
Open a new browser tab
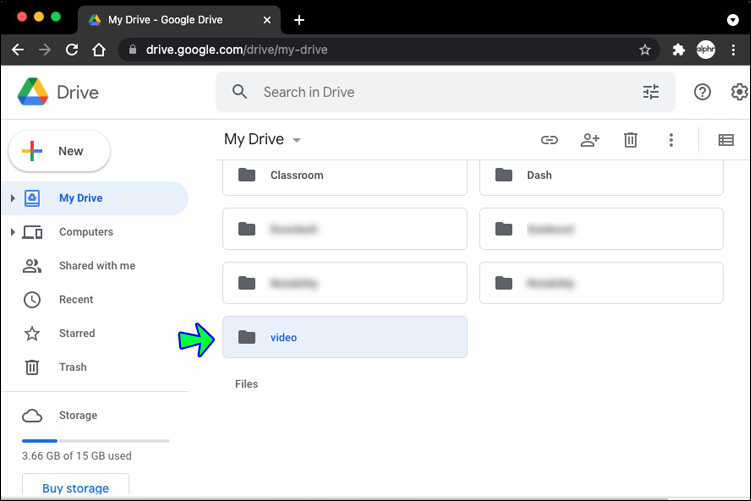[299, 20]
